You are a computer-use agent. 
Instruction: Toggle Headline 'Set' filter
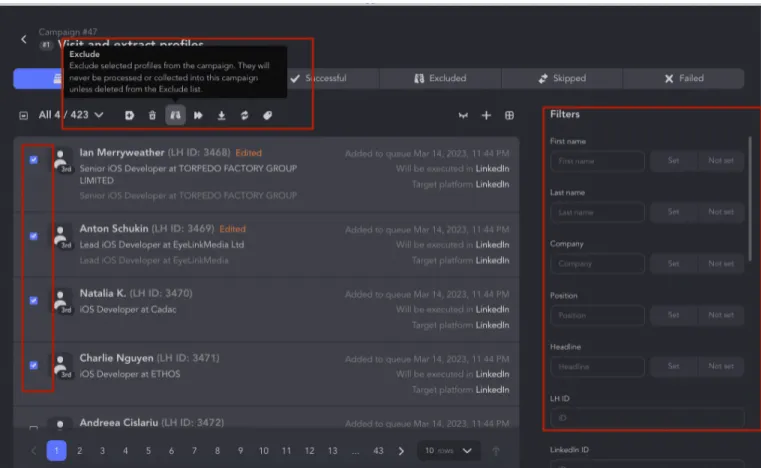coord(673,367)
